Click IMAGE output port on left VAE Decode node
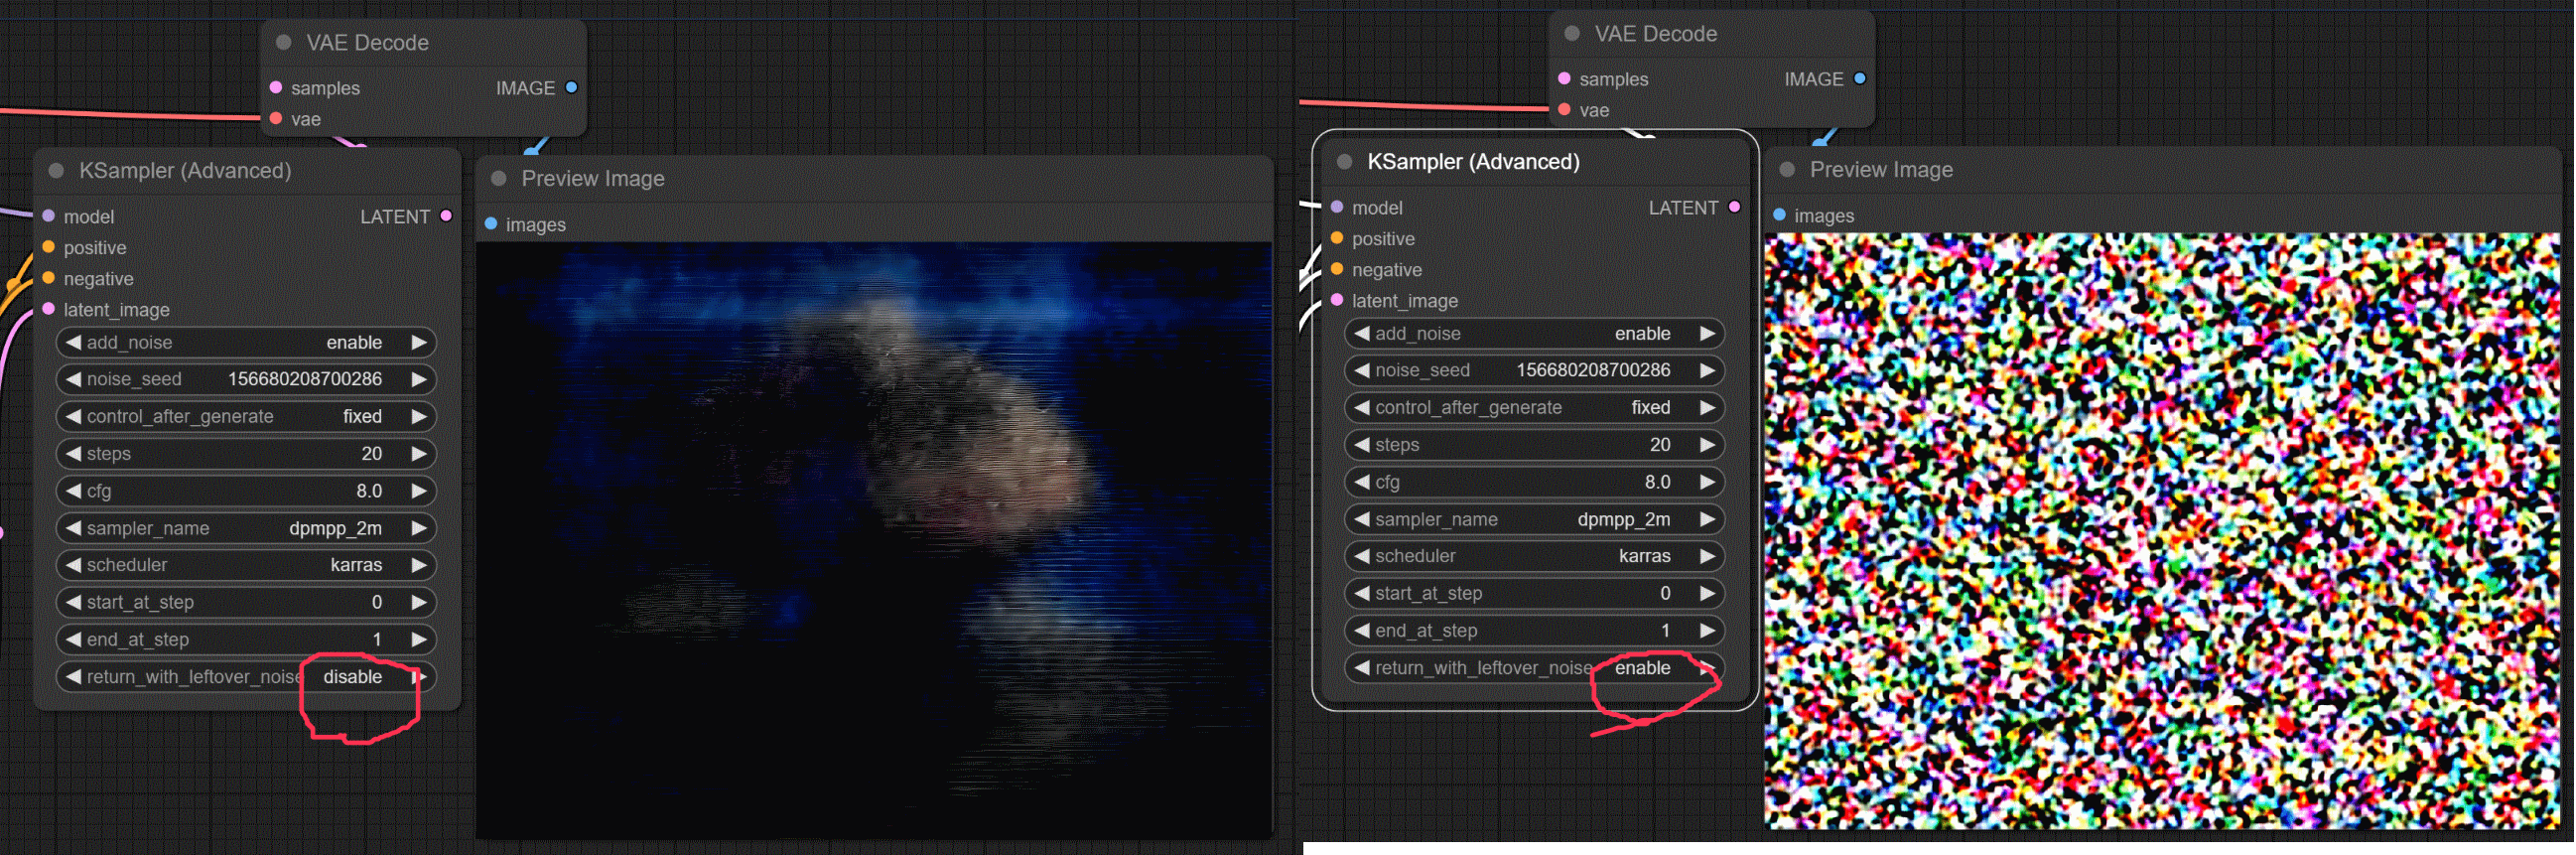The image size is (2576, 855). coord(571,88)
